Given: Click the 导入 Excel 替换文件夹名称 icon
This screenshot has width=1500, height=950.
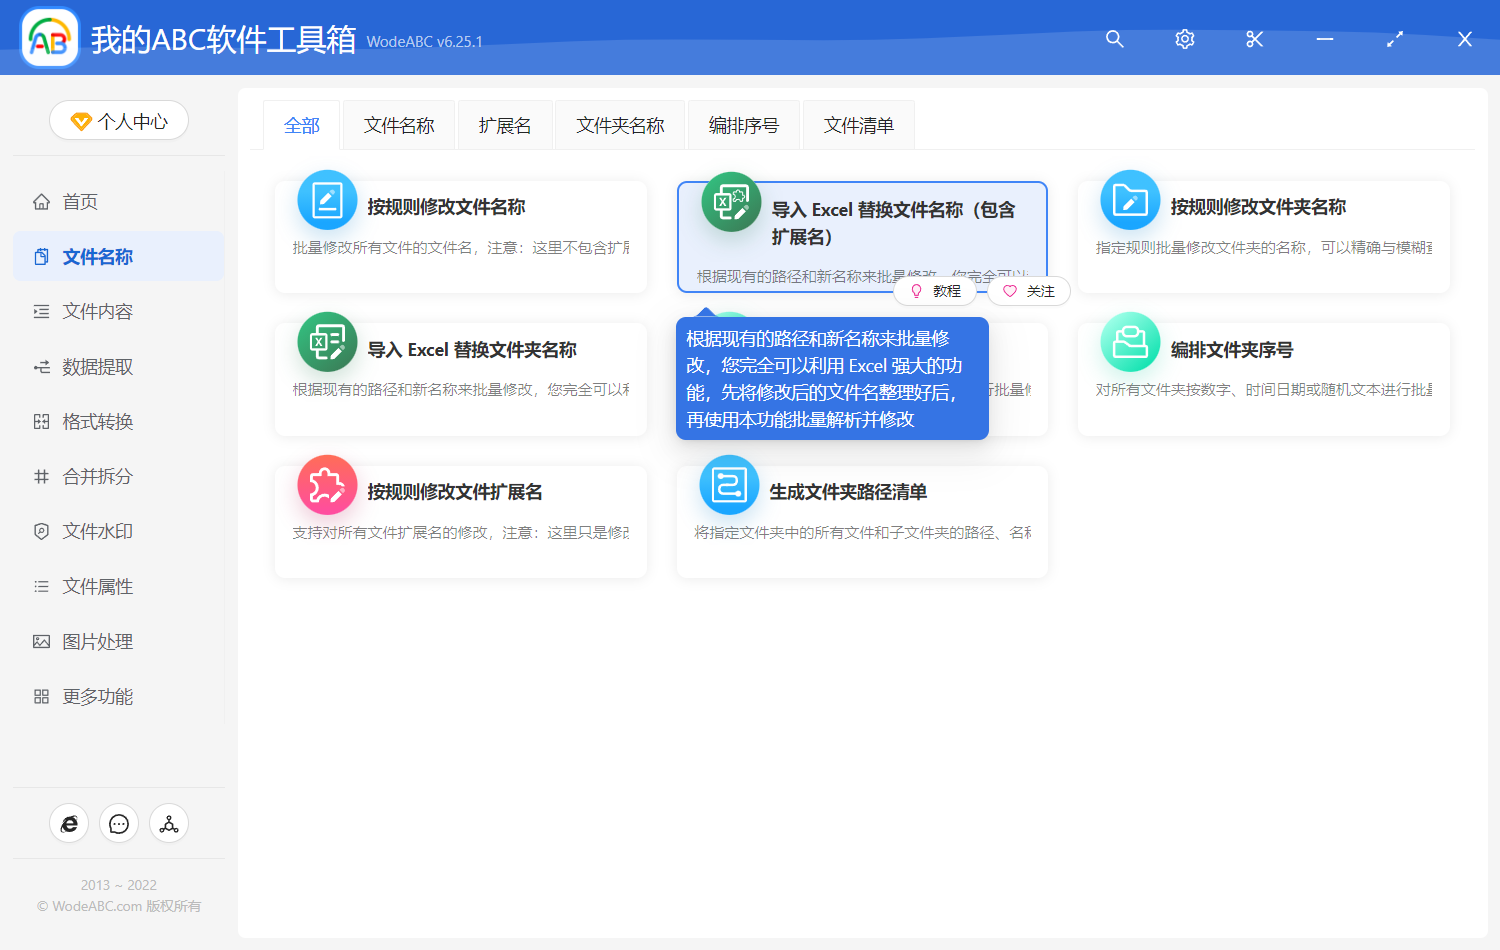Looking at the screenshot, I should click(x=326, y=342).
